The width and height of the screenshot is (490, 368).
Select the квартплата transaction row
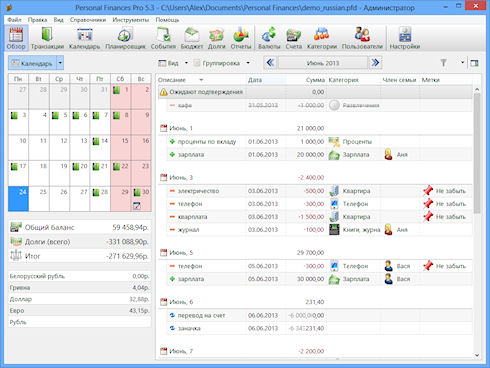point(319,217)
